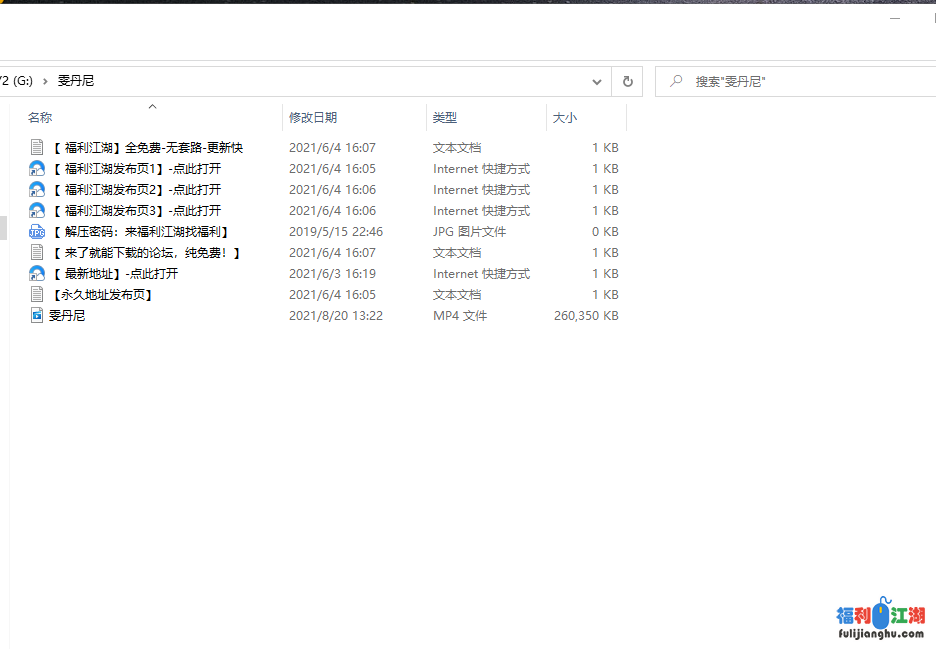936x649 pixels.
Task: Sort files by 修改日期 column
Action: [x=313, y=118]
